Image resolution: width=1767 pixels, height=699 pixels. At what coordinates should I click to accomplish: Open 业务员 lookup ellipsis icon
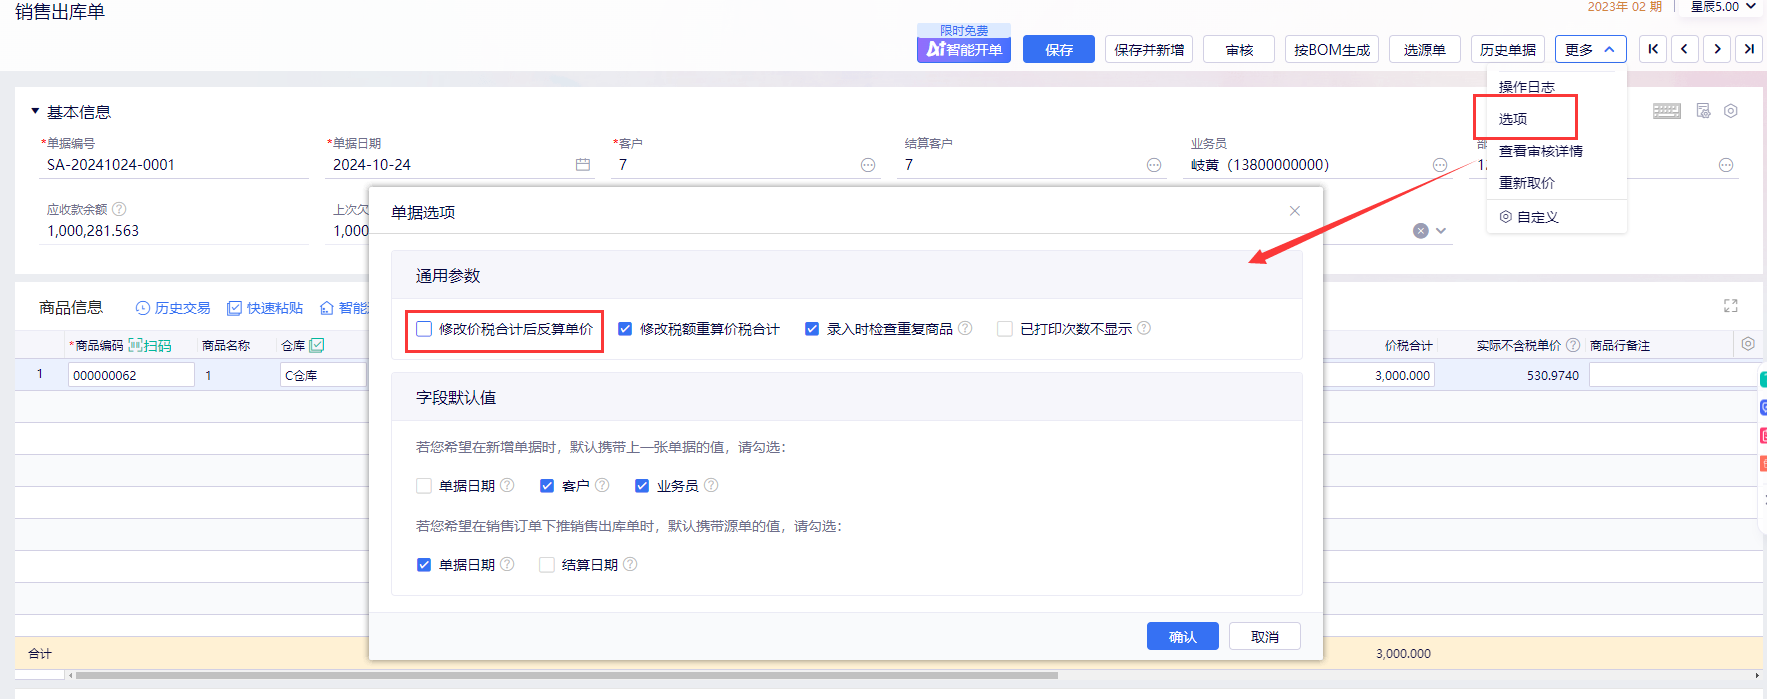(1440, 165)
